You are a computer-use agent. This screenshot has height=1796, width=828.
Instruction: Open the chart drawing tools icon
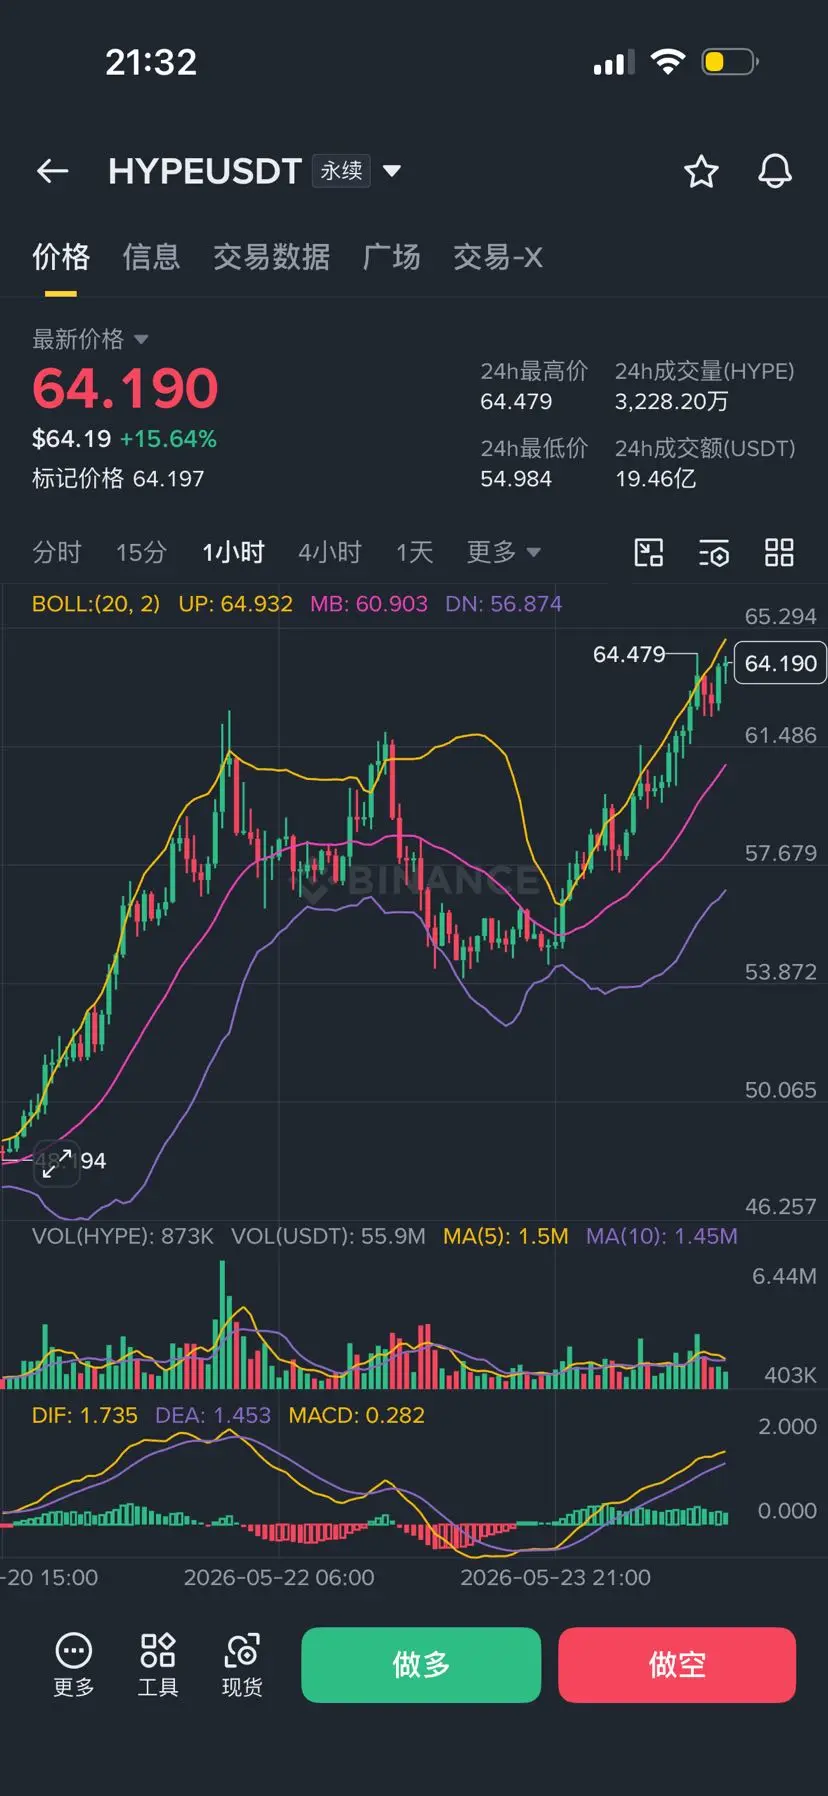coord(649,552)
